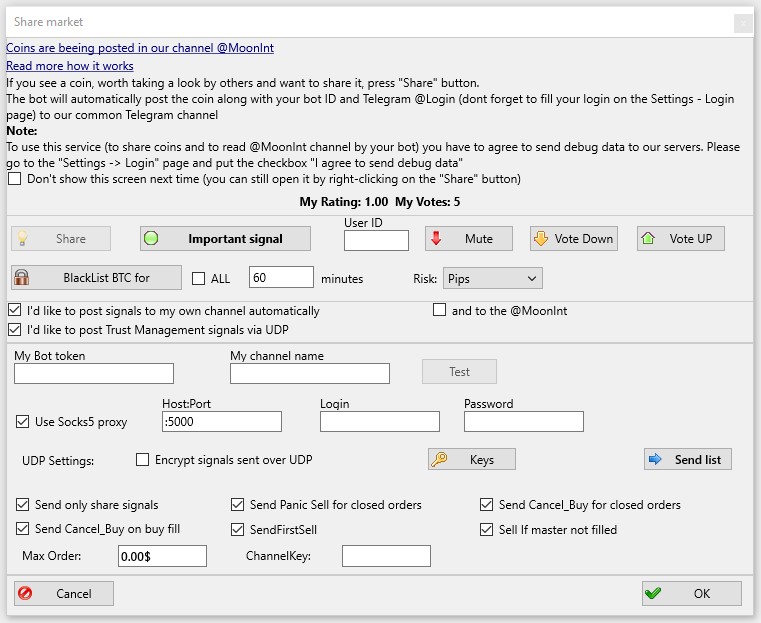Click Send list blue arrow button

pyautogui.click(x=688, y=459)
